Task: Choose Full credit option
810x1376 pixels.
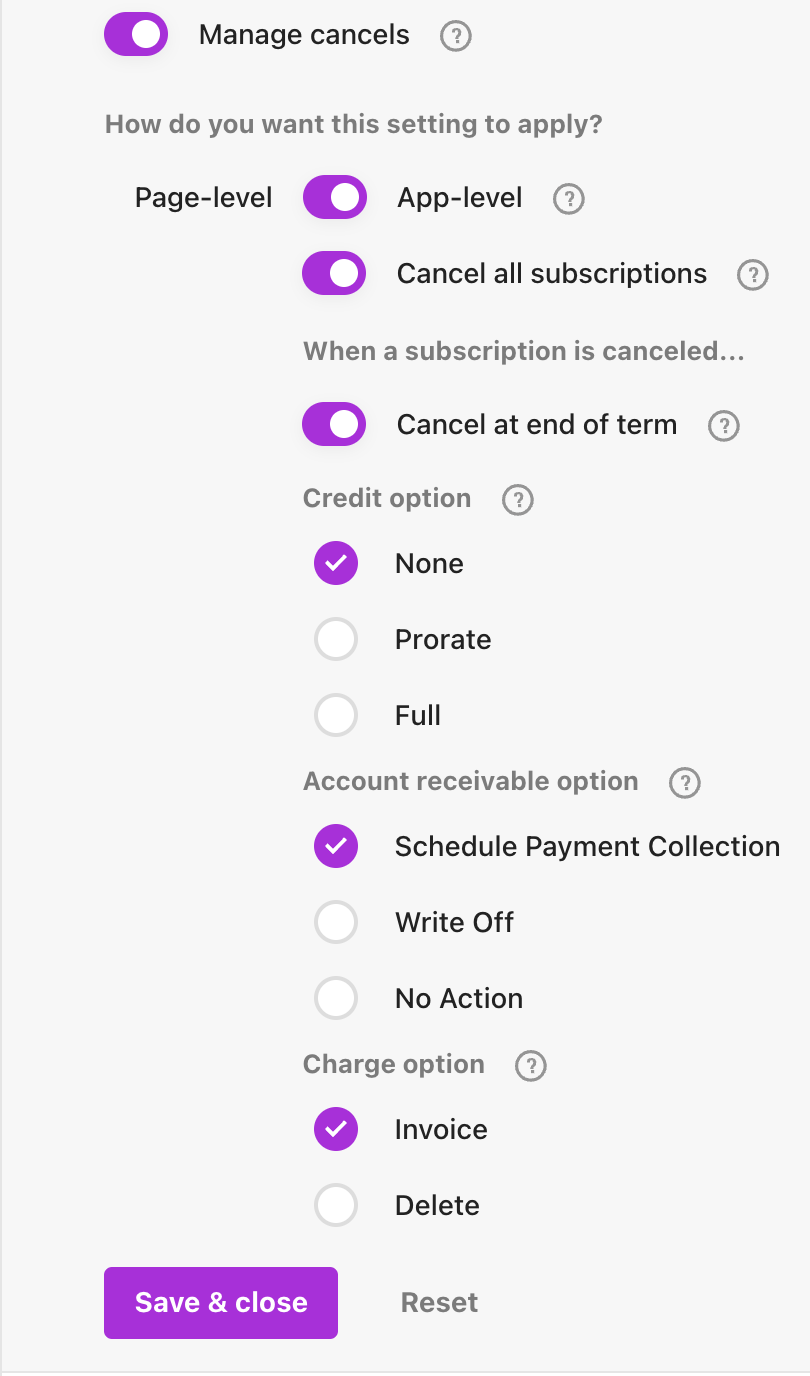Action: point(336,716)
